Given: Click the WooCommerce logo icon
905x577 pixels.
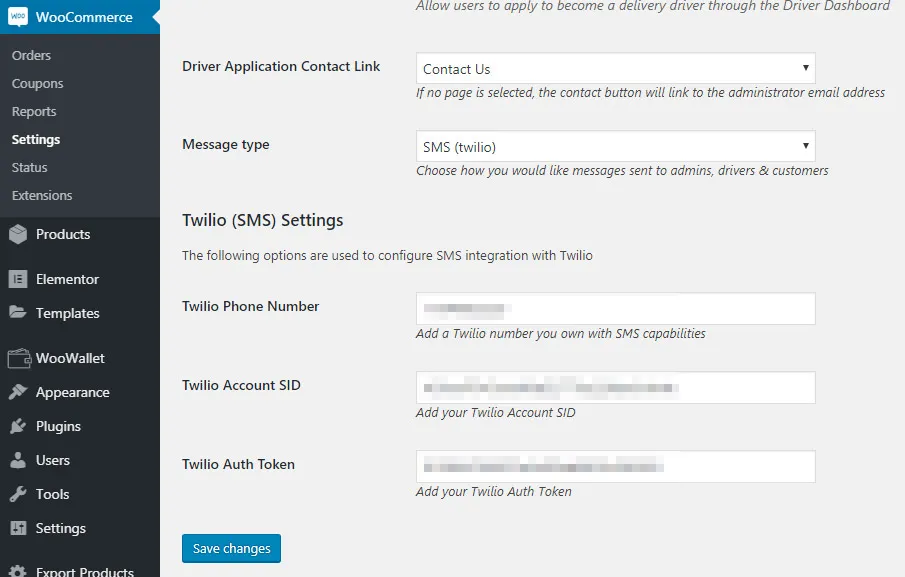Looking at the screenshot, I should tap(18, 17).
